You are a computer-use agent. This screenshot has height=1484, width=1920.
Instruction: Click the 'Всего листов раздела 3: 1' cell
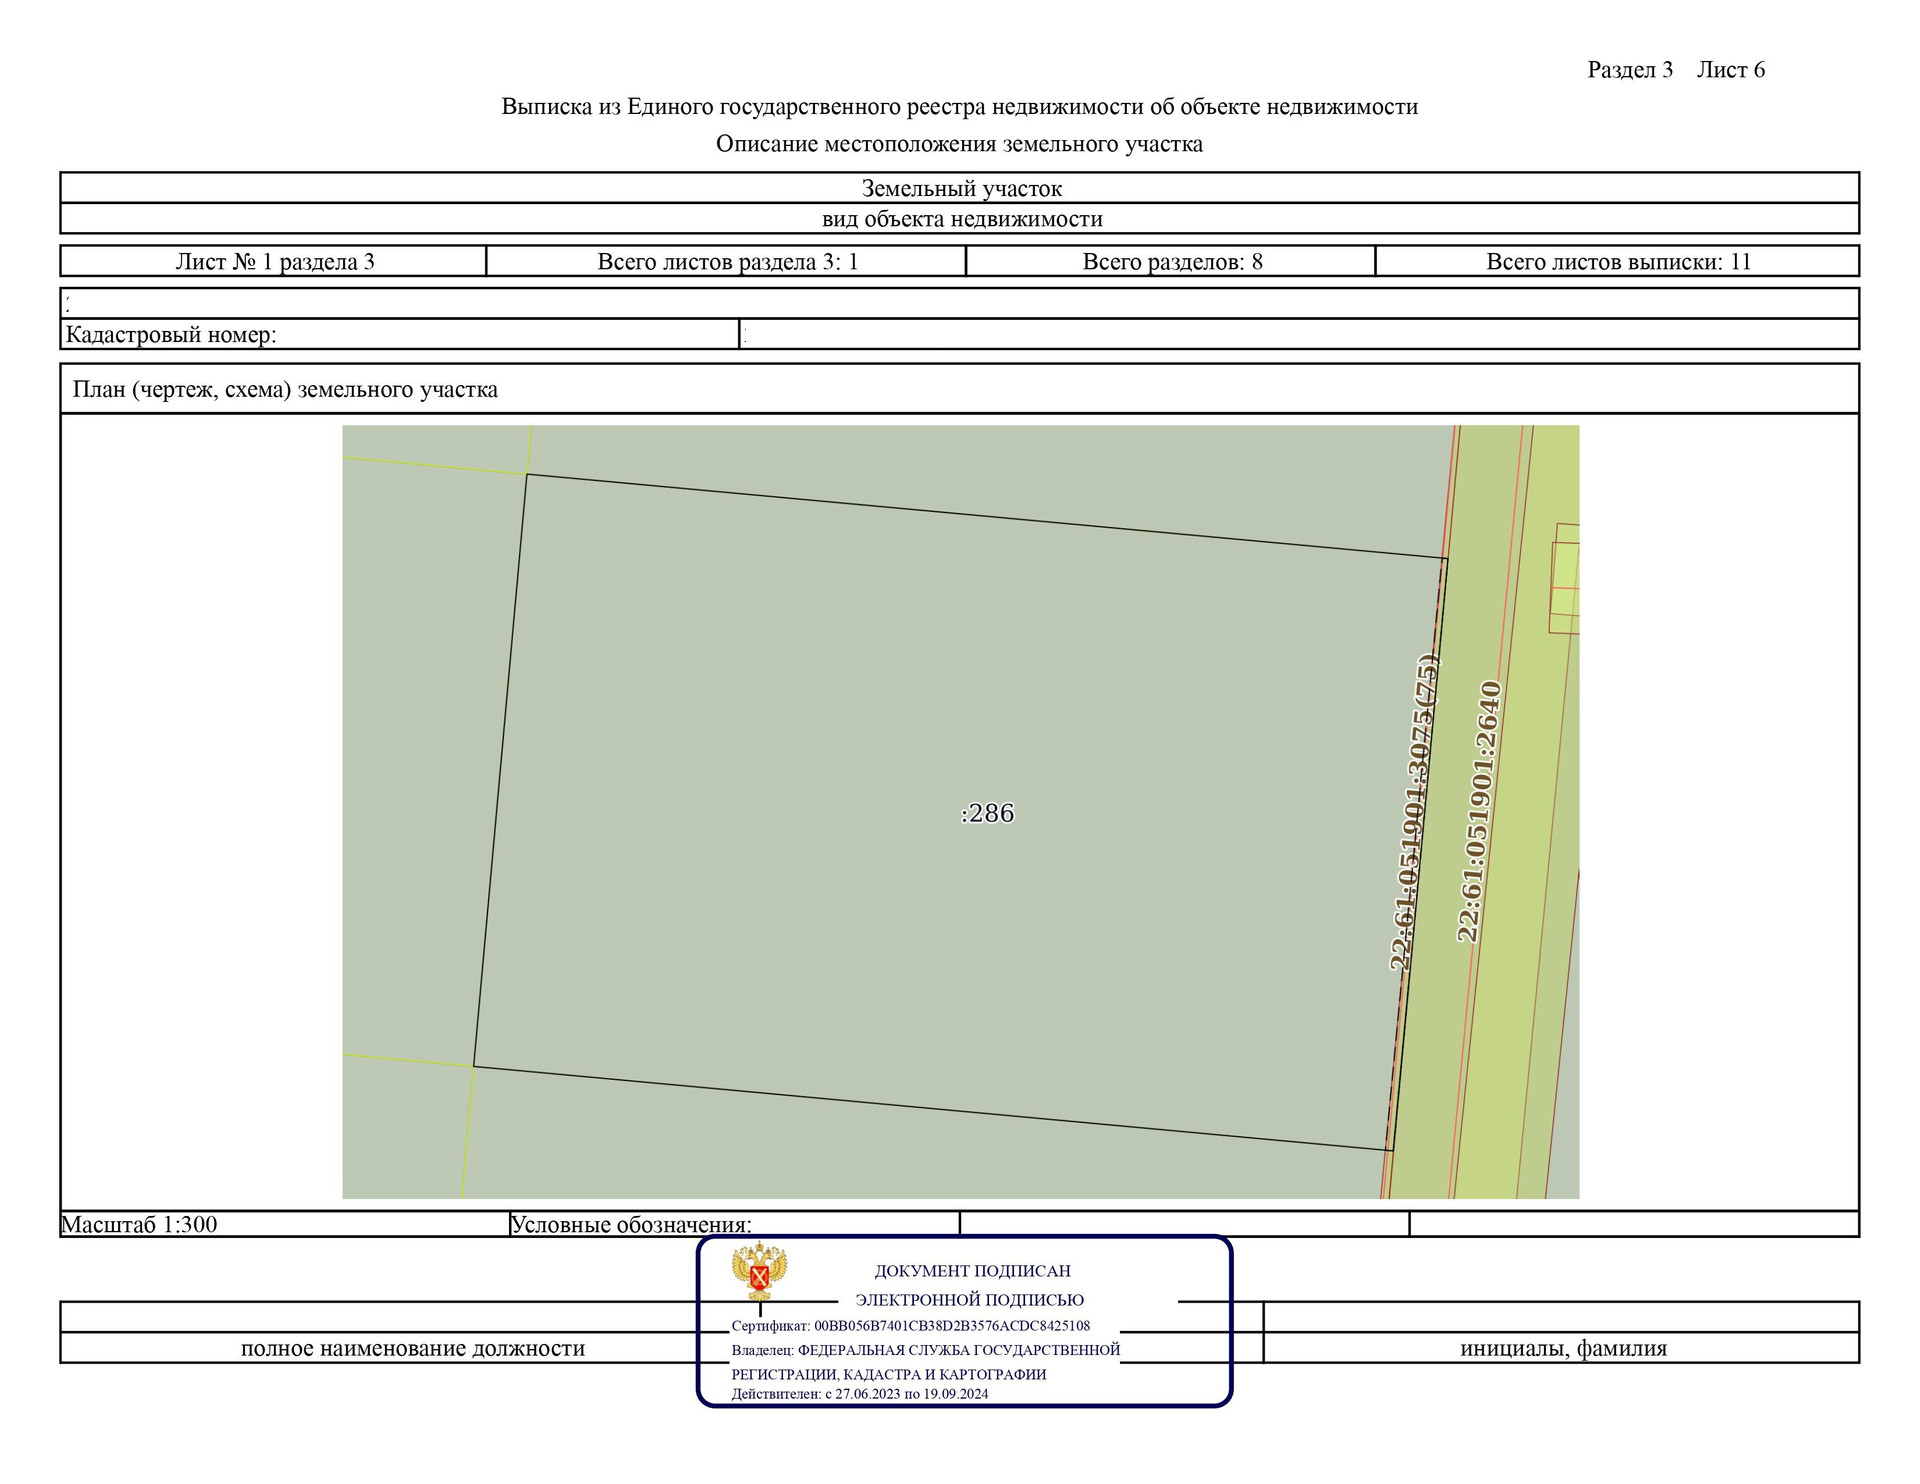727,262
